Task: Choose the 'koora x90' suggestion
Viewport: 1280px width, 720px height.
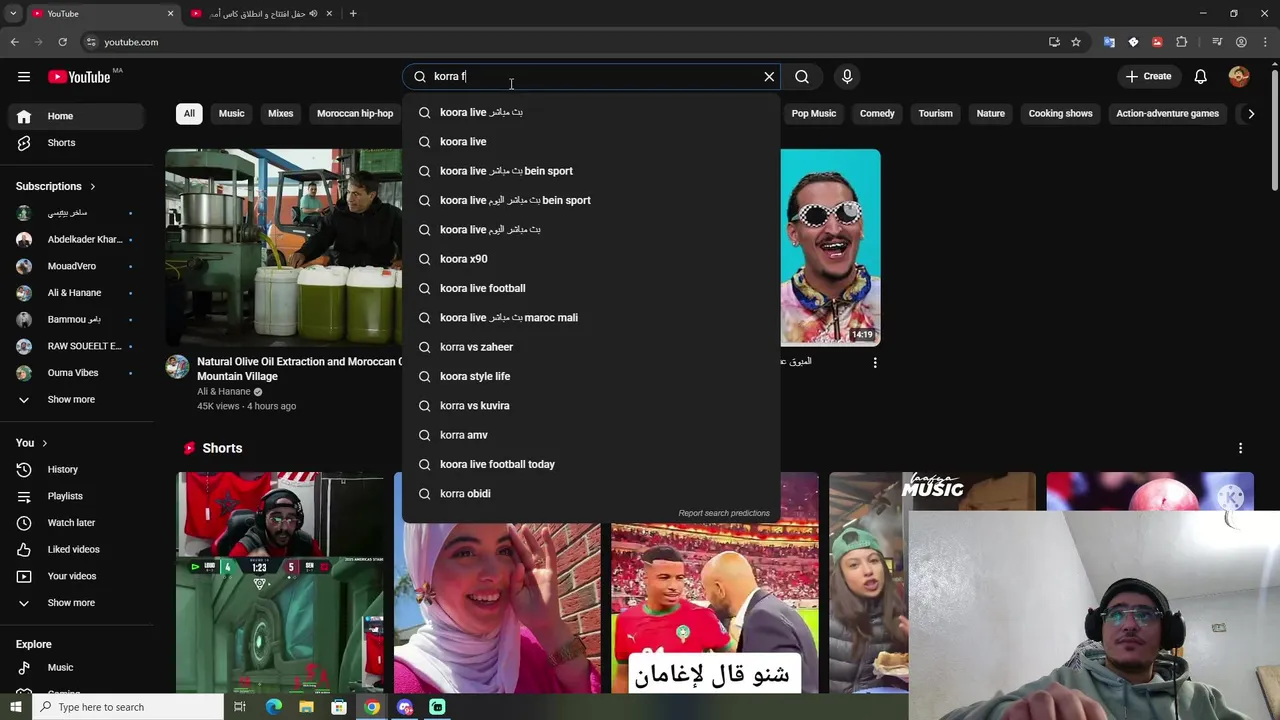Action: tap(591, 259)
